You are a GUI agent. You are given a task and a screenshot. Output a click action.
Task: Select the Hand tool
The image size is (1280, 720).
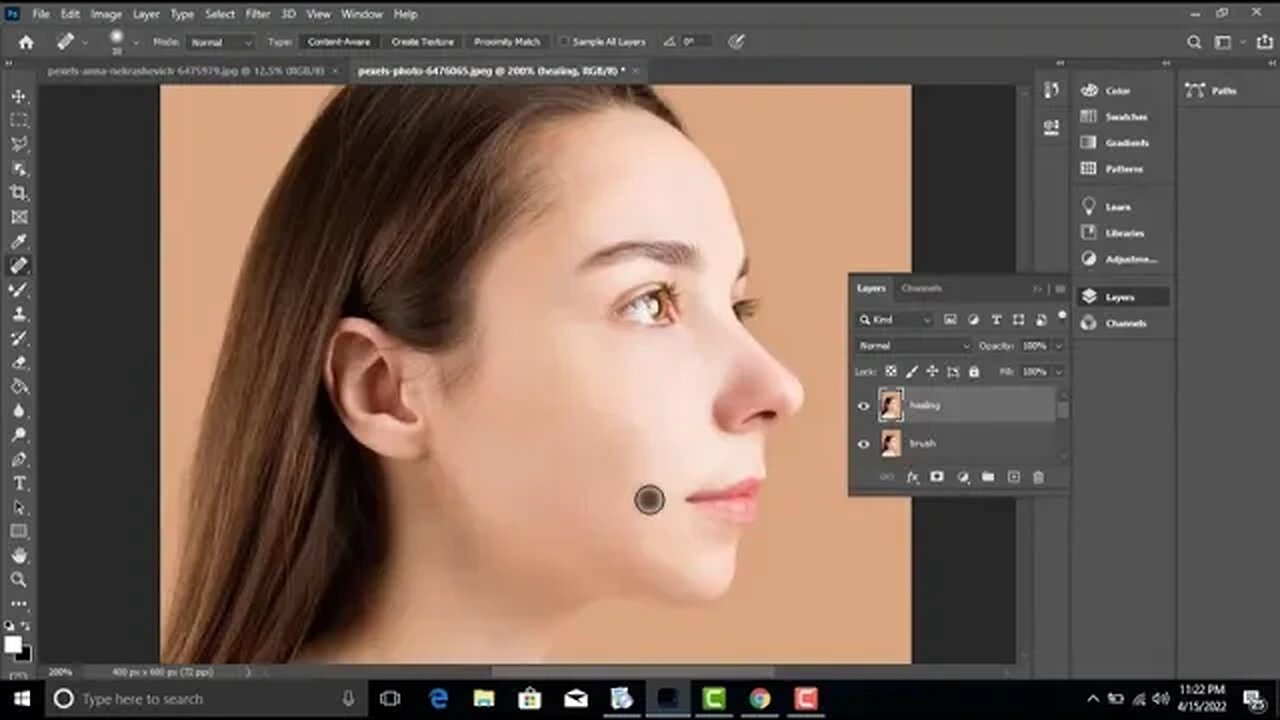click(19, 555)
